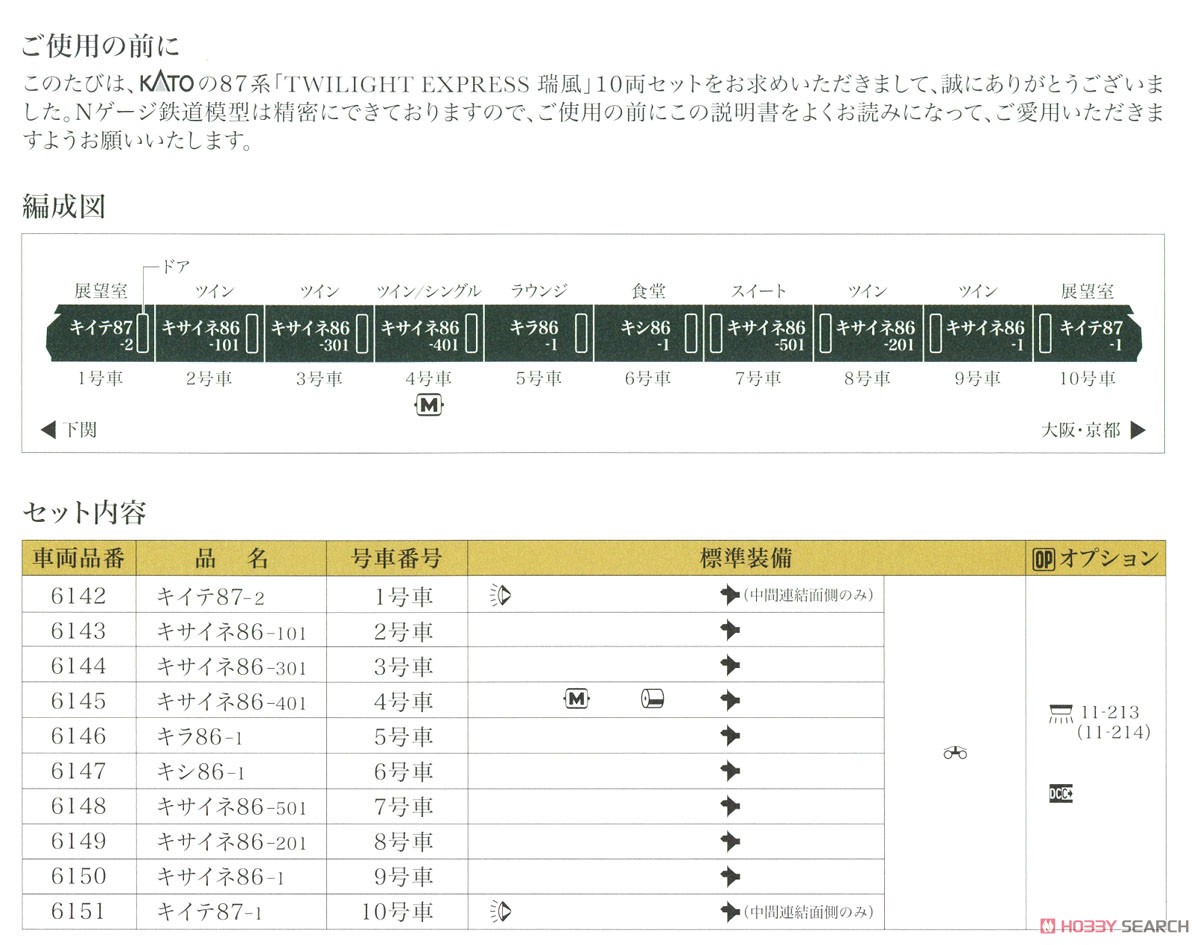Viewport: 1200px width, 945px height.
Task: Click the interior lighting icon beside 11-213
Action: click(1059, 713)
